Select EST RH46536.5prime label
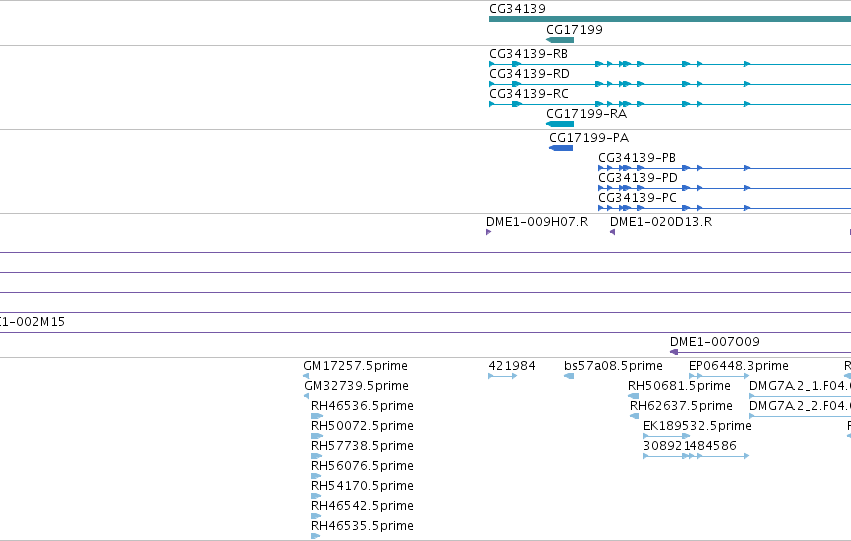Screen dimensions: 851x541 click(x=362, y=406)
